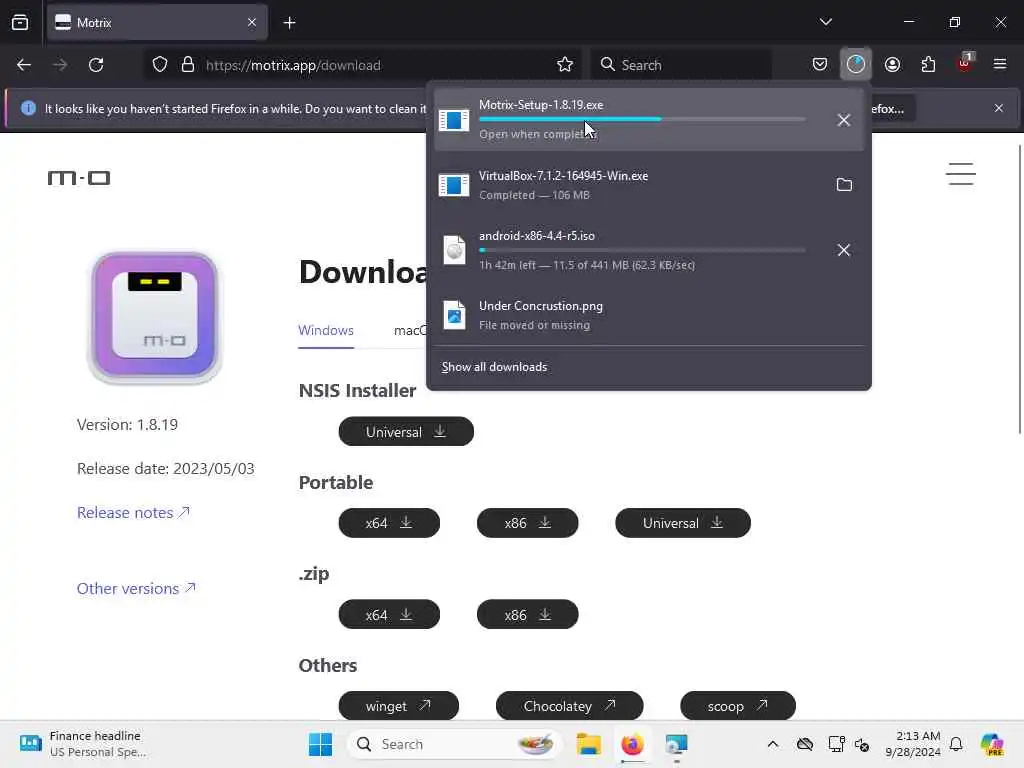Expand the system tray hidden icons
The height and width of the screenshot is (768, 1024).
pos(773,744)
